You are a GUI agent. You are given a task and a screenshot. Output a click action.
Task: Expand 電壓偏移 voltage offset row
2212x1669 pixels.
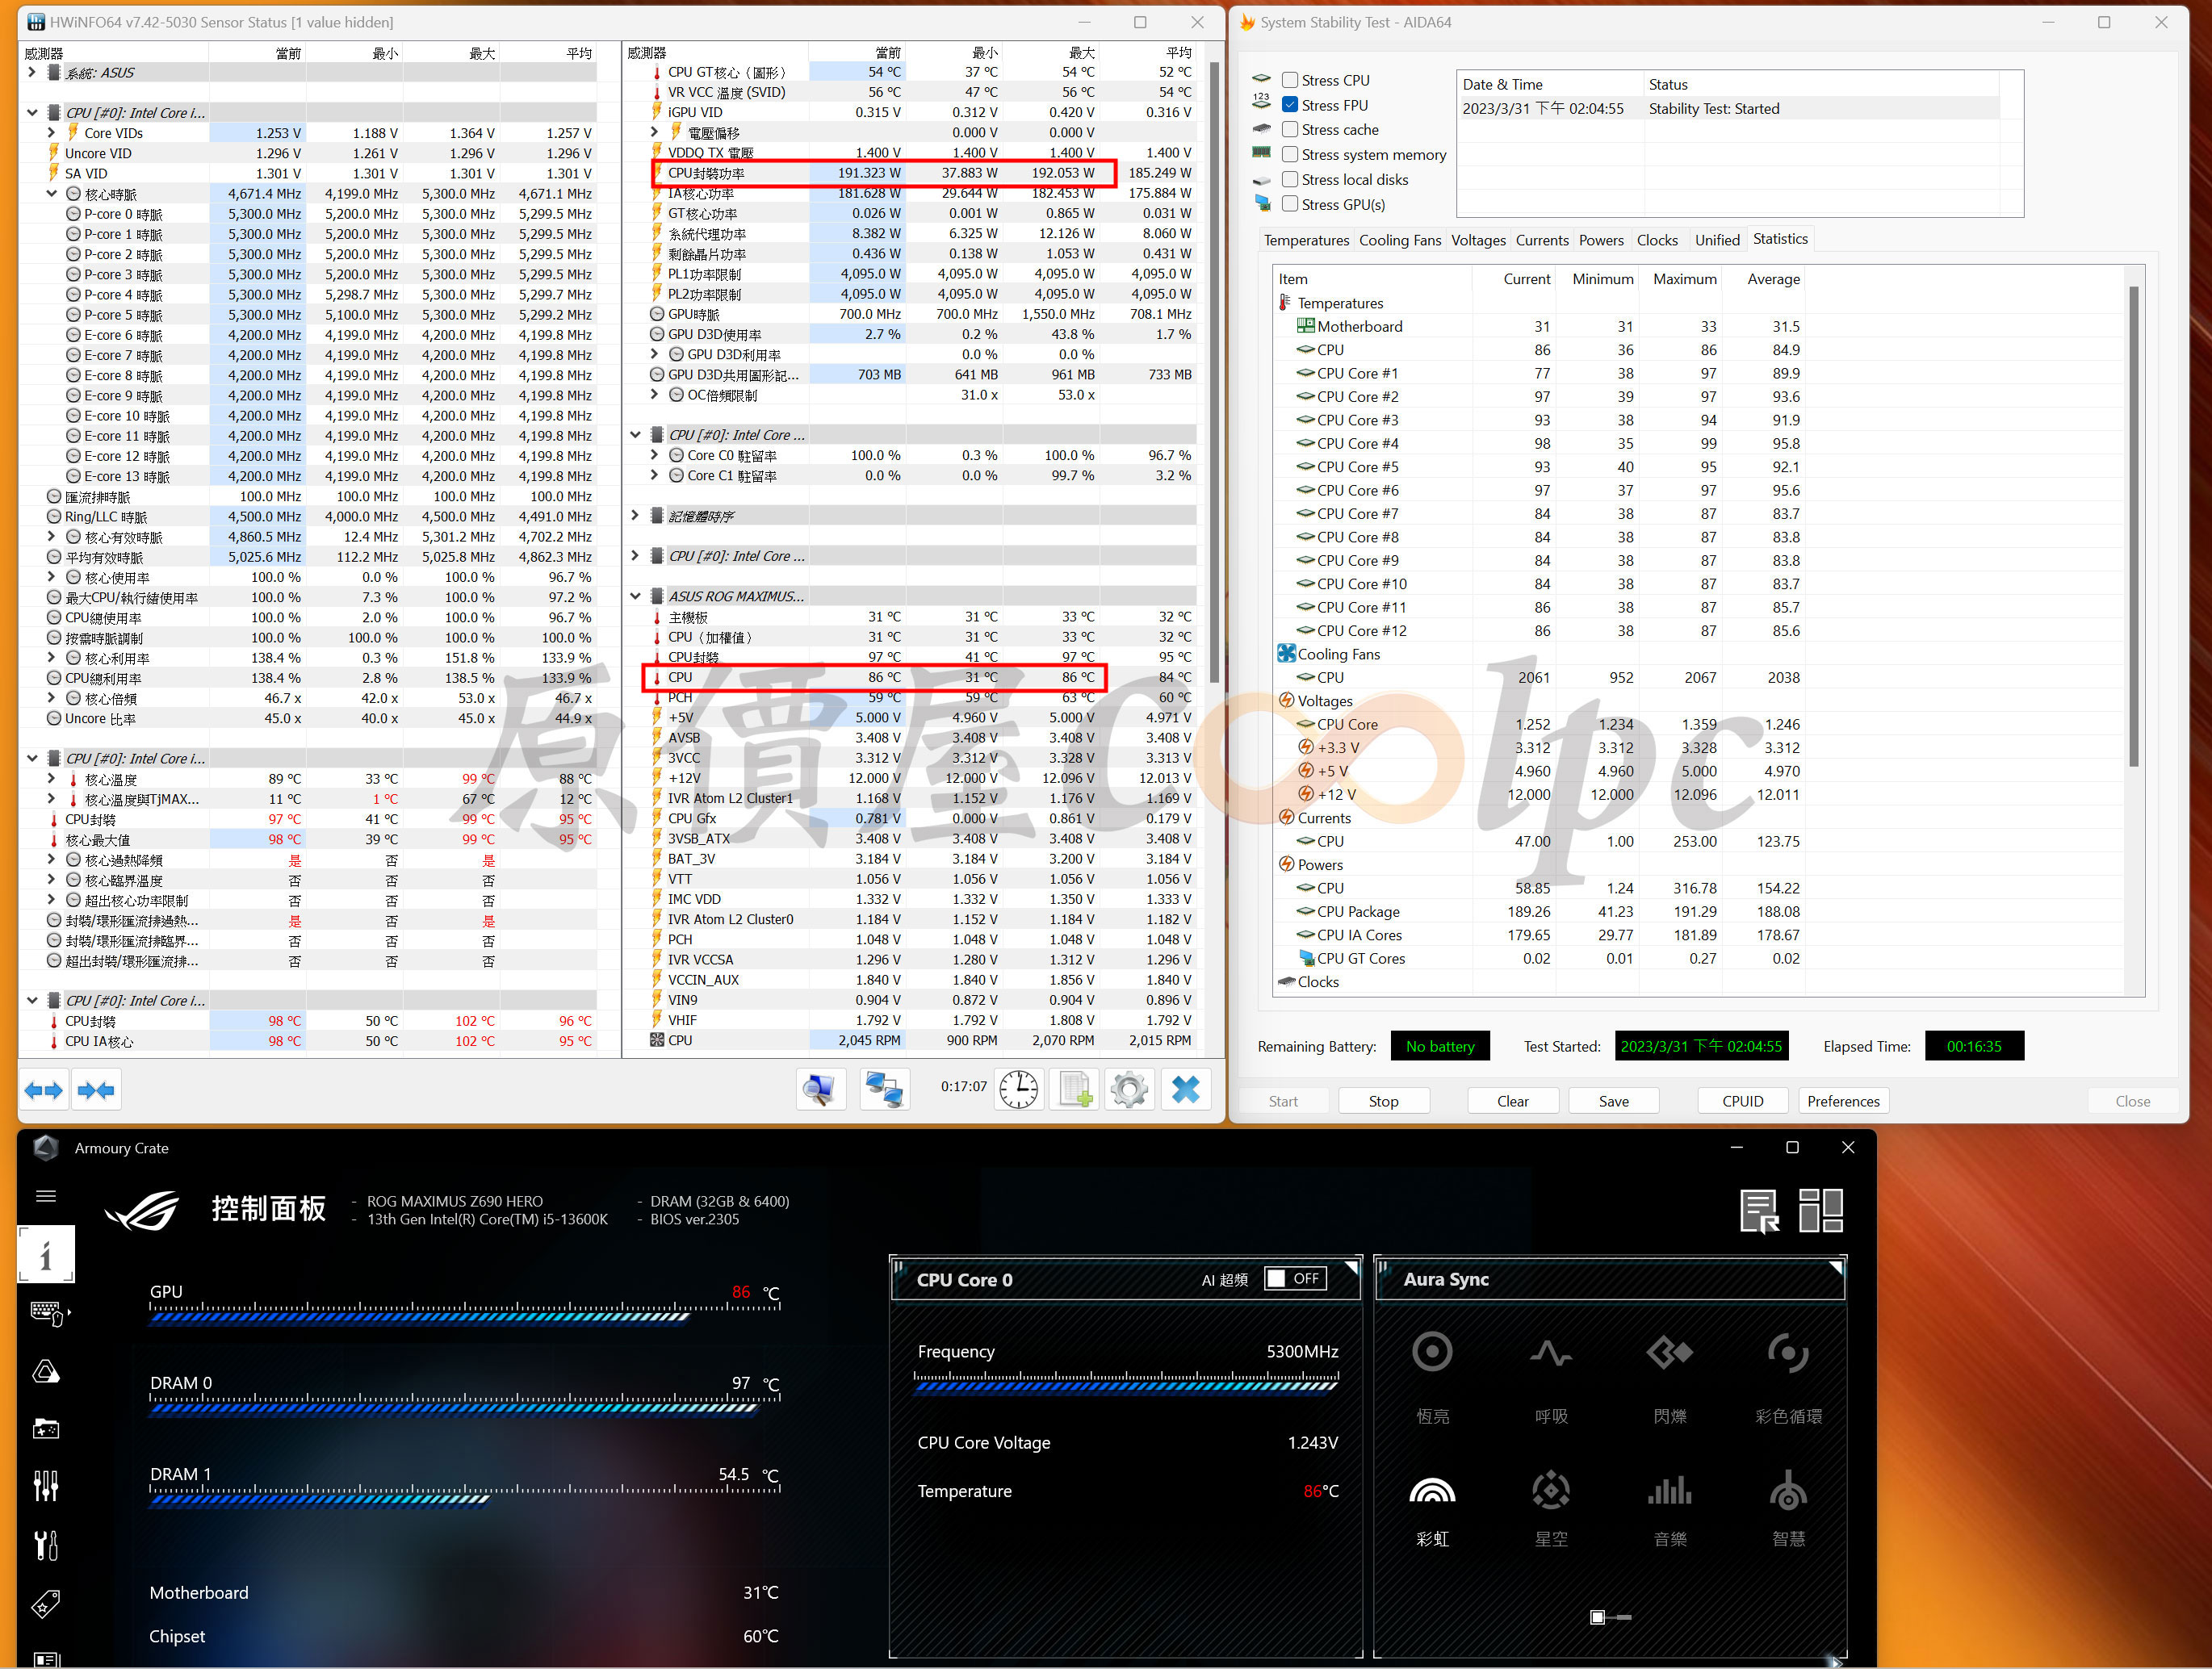click(x=654, y=132)
